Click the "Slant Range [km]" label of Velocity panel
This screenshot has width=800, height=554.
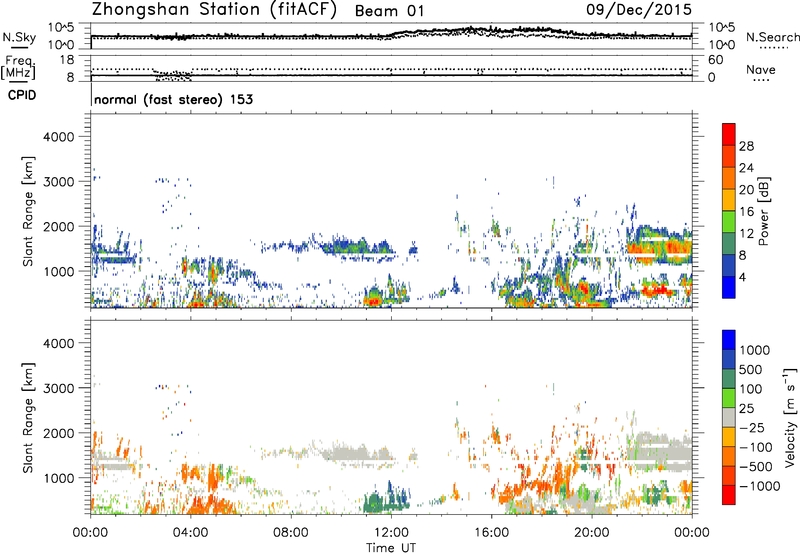tap(28, 418)
